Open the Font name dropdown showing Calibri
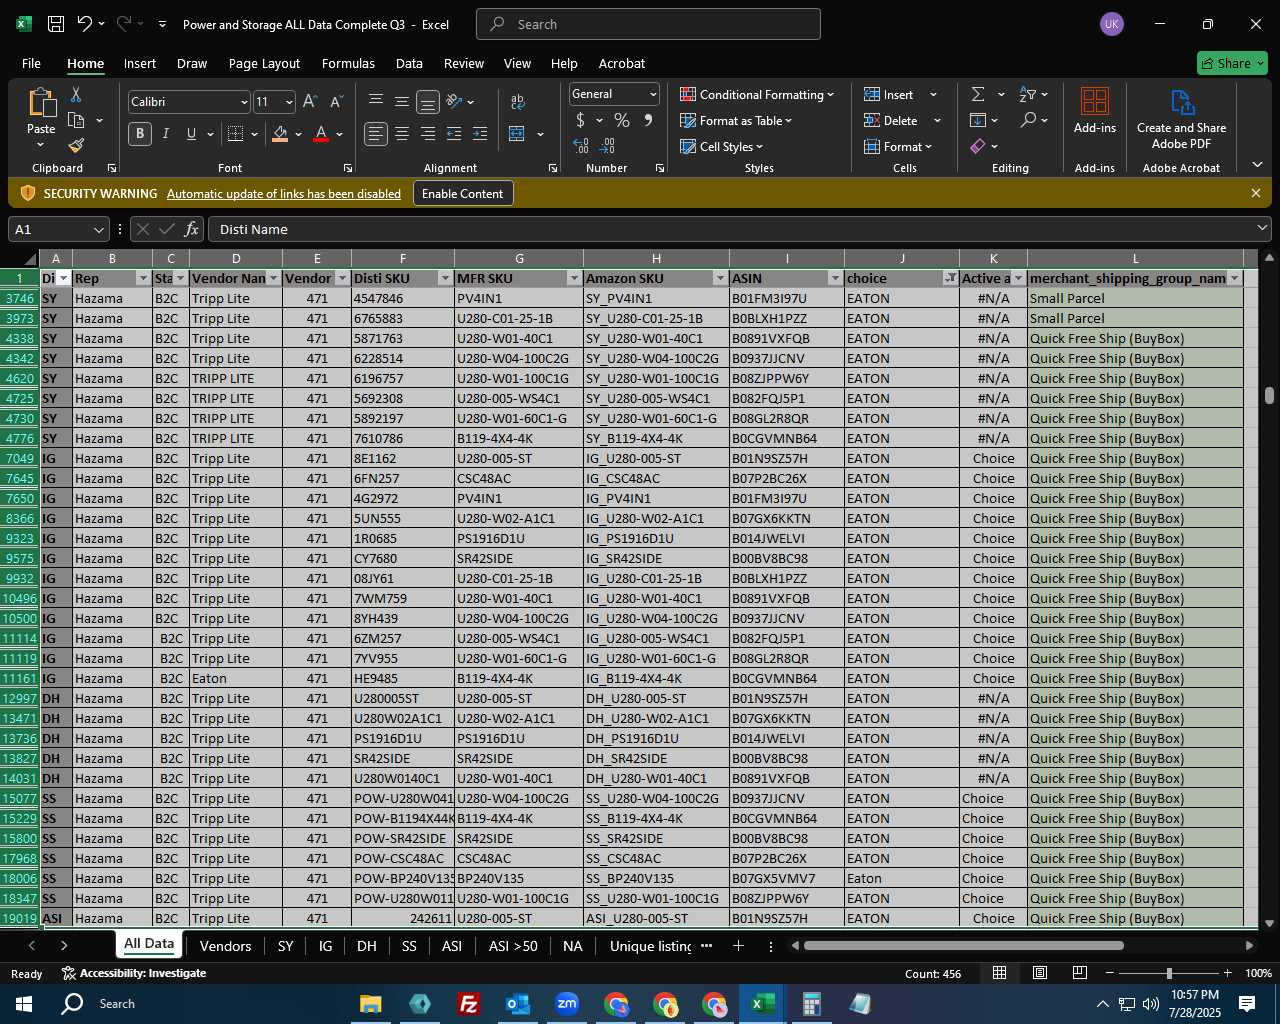 [x=243, y=102]
